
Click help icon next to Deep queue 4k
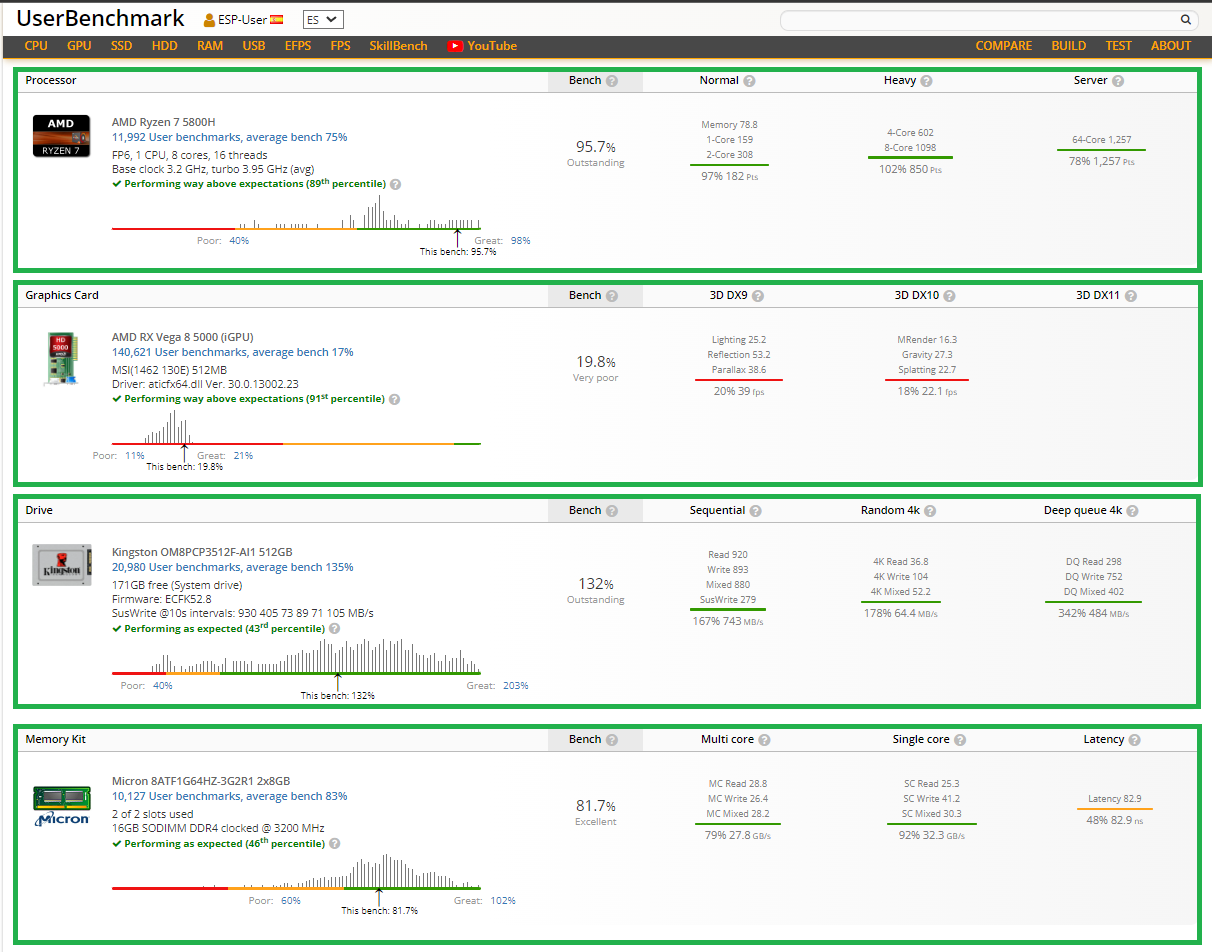(1132, 511)
